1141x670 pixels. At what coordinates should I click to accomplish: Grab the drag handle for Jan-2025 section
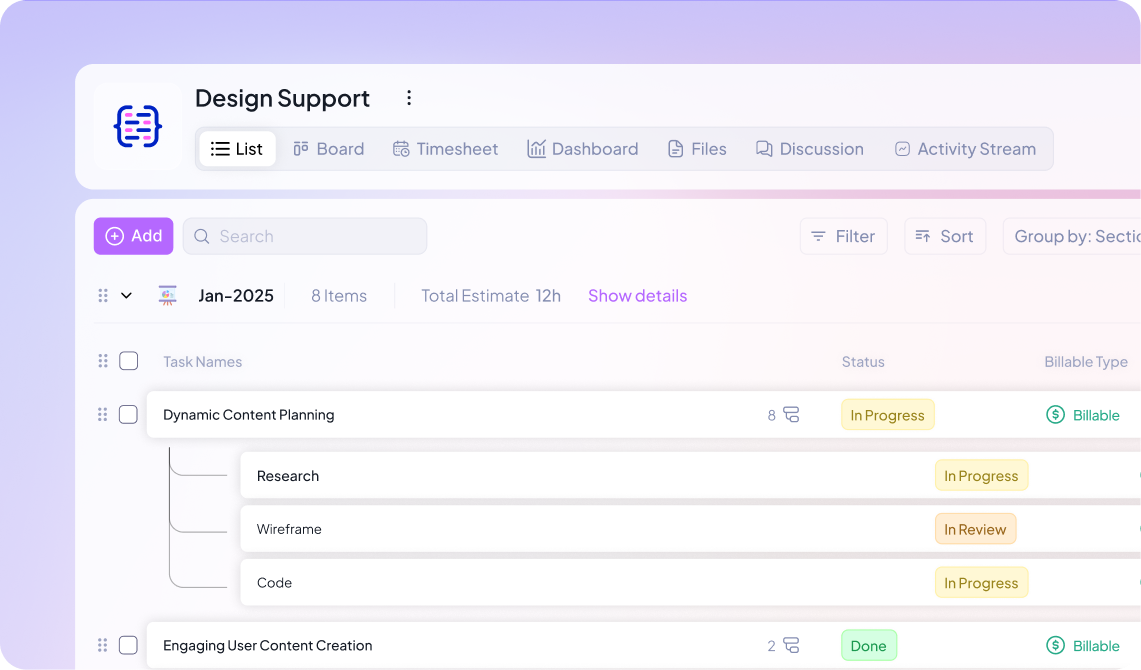coord(103,295)
